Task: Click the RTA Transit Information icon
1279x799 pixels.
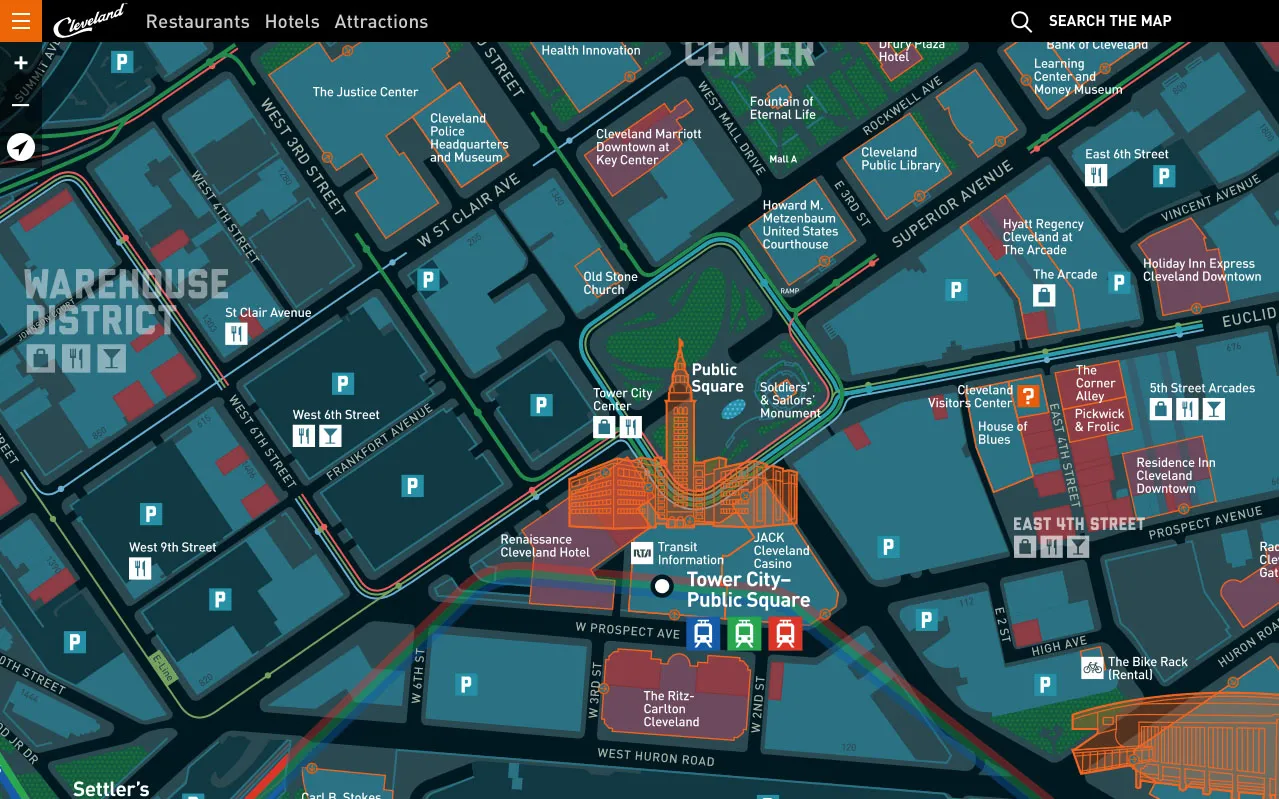Action: click(x=642, y=553)
